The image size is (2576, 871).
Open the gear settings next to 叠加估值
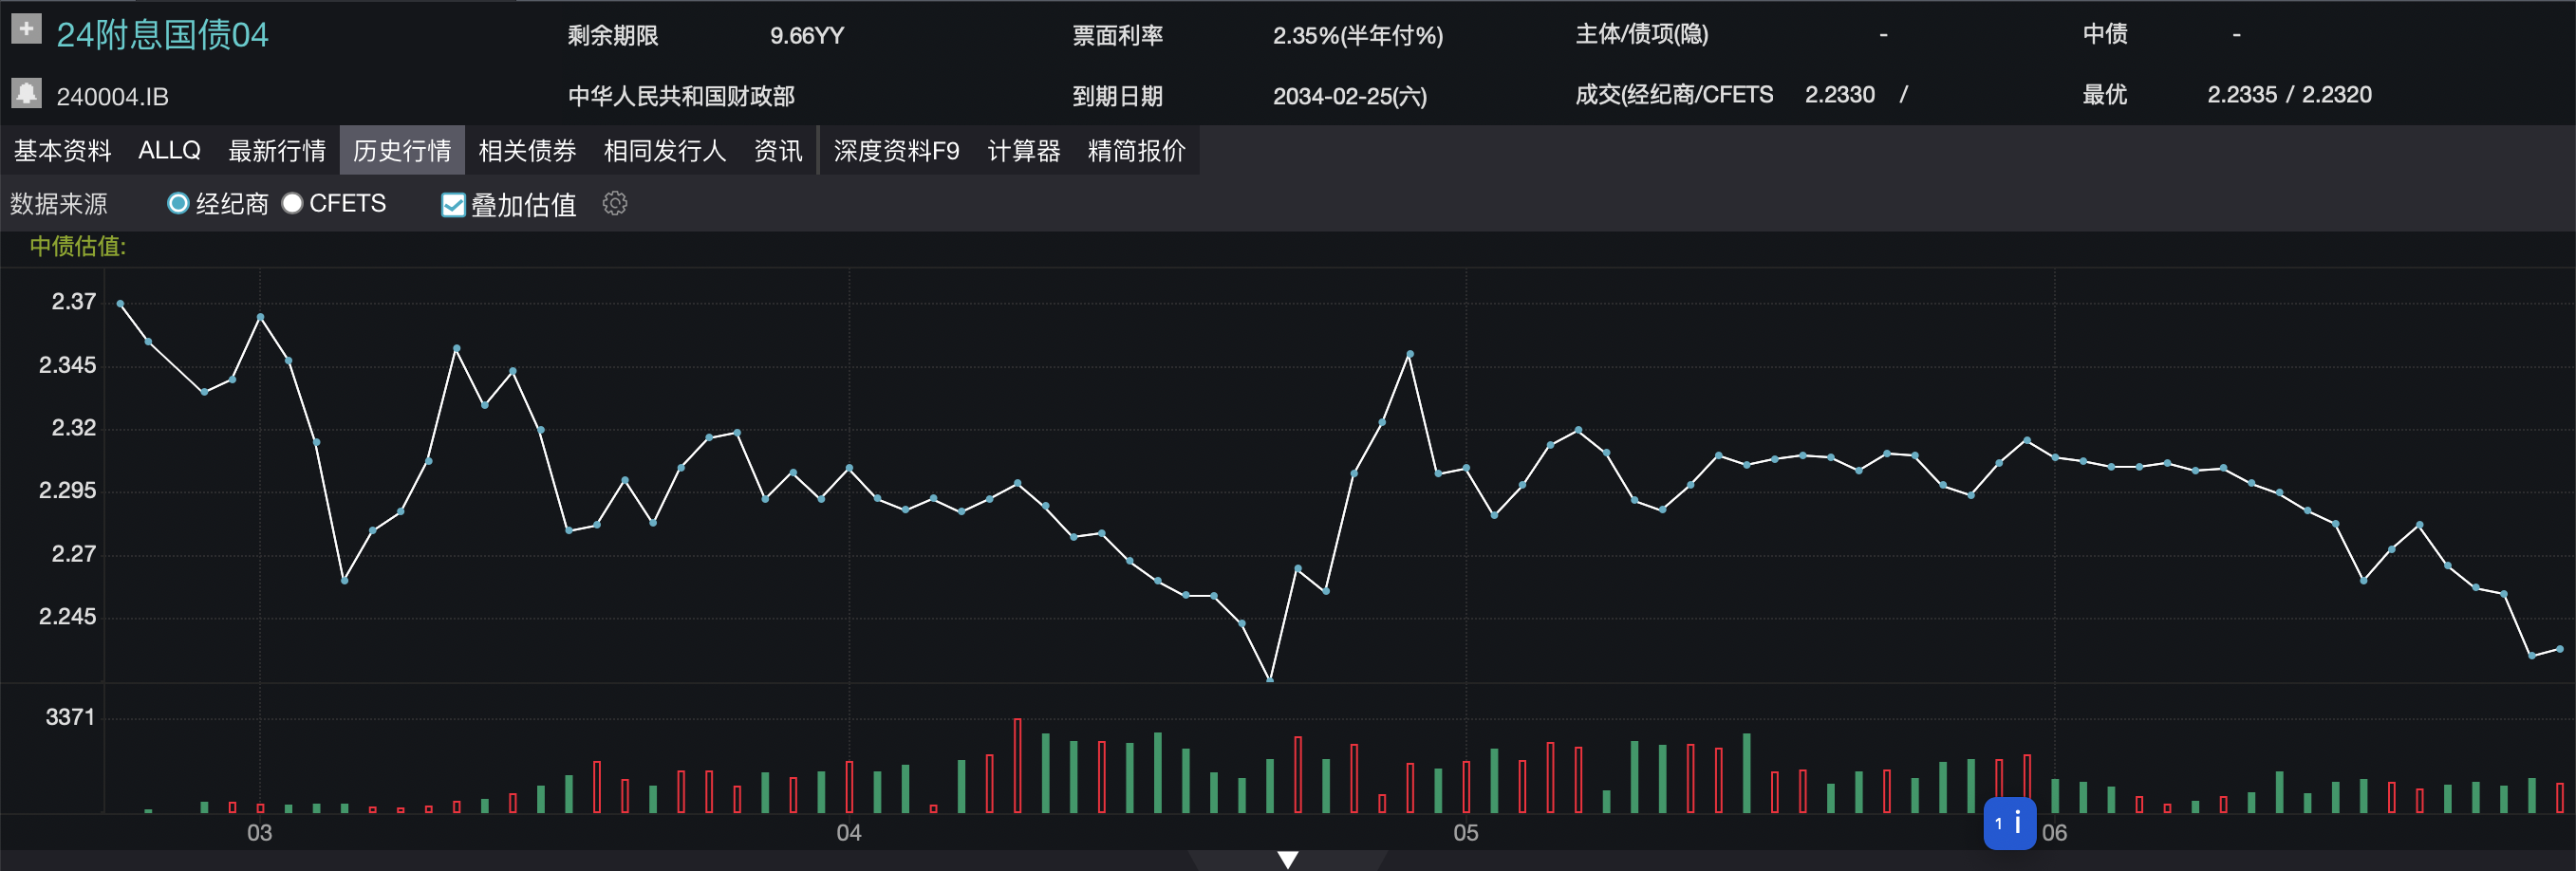(x=615, y=204)
